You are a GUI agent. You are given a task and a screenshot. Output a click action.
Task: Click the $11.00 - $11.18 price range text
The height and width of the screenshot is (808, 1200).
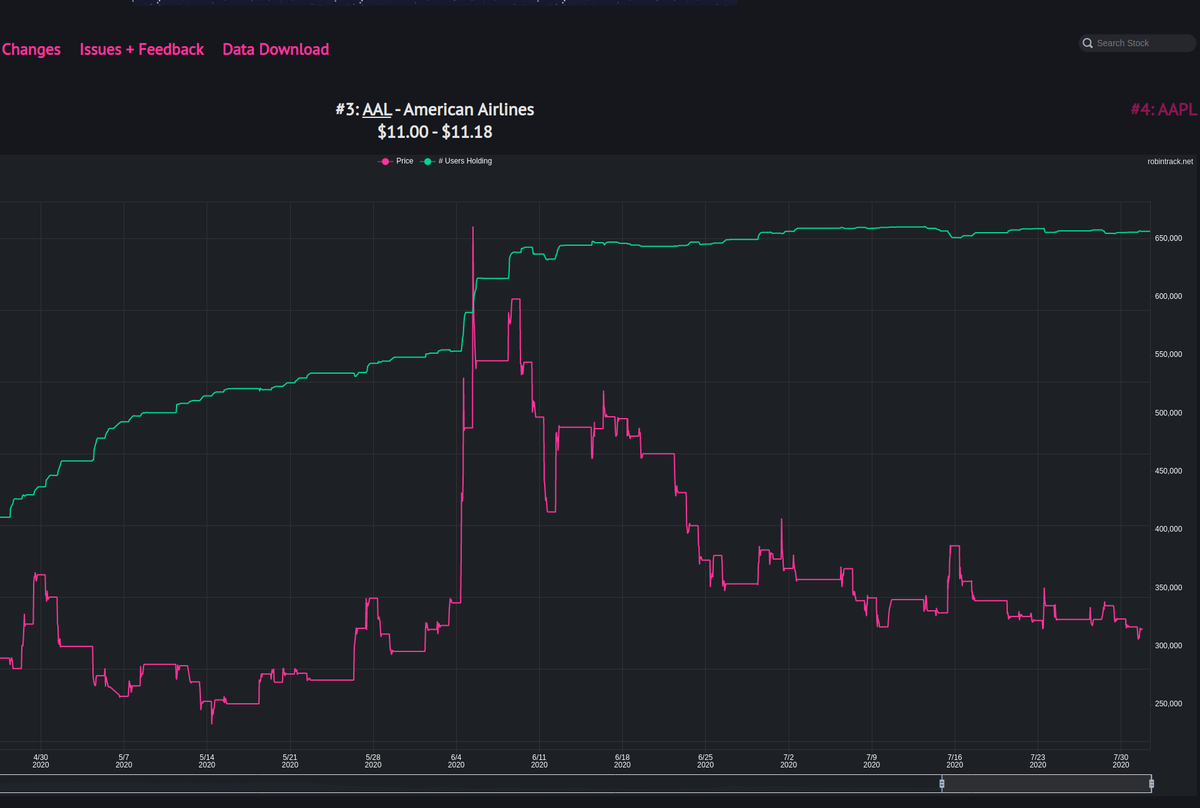434,131
